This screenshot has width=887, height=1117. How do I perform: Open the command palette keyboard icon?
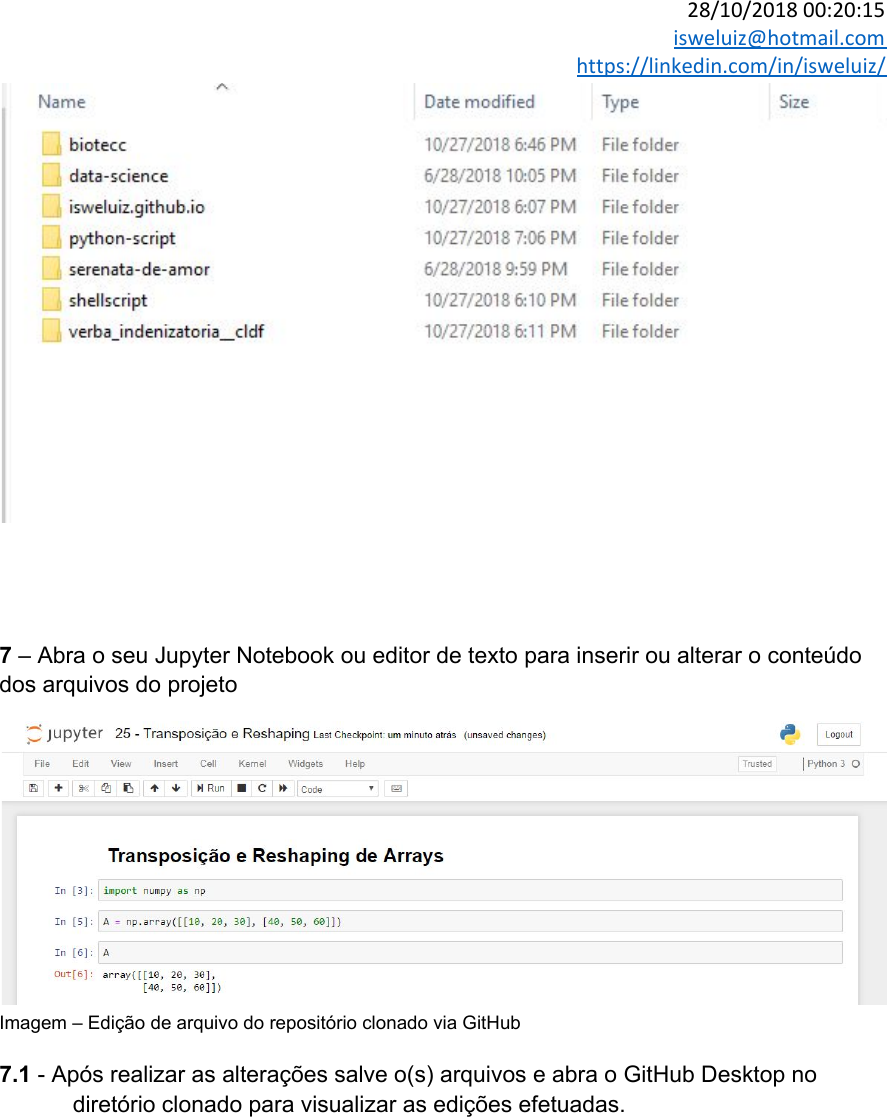(x=396, y=789)
